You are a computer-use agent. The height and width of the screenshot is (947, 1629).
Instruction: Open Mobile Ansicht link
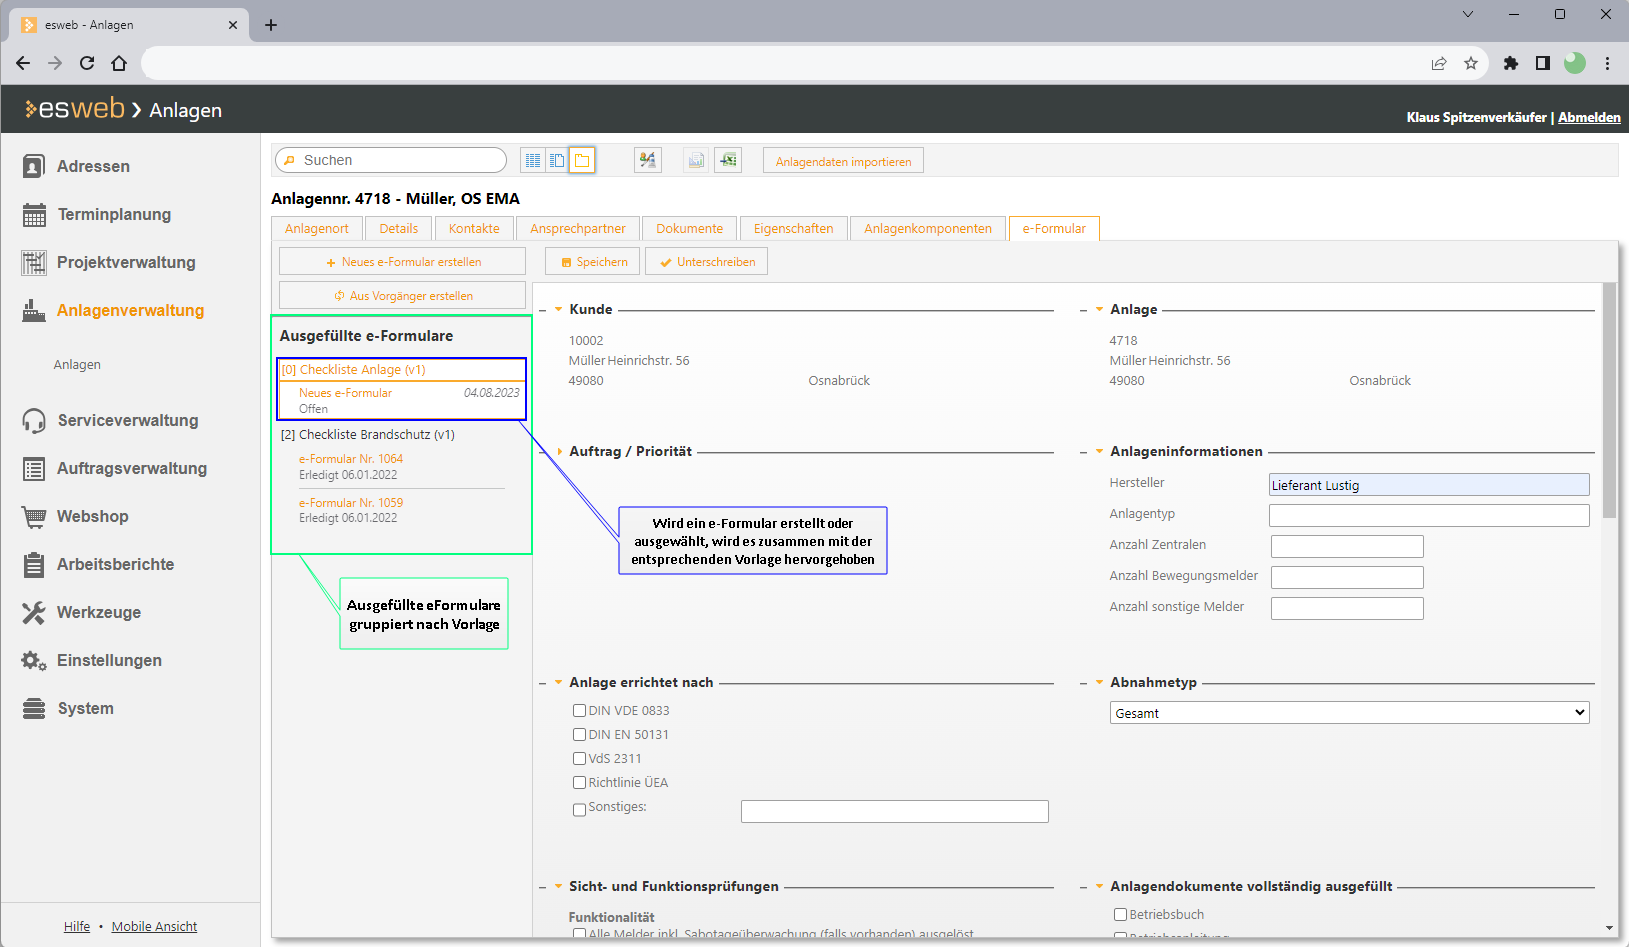click(154, 926)
